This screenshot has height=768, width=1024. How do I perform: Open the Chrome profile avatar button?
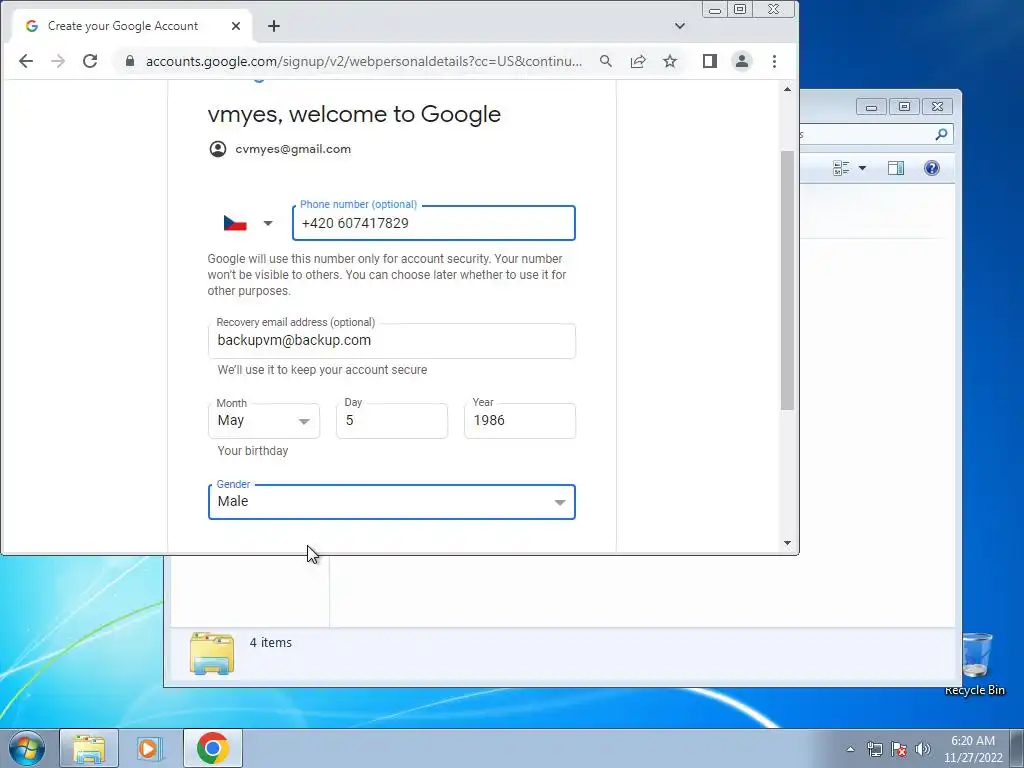(x=742, y=61)
